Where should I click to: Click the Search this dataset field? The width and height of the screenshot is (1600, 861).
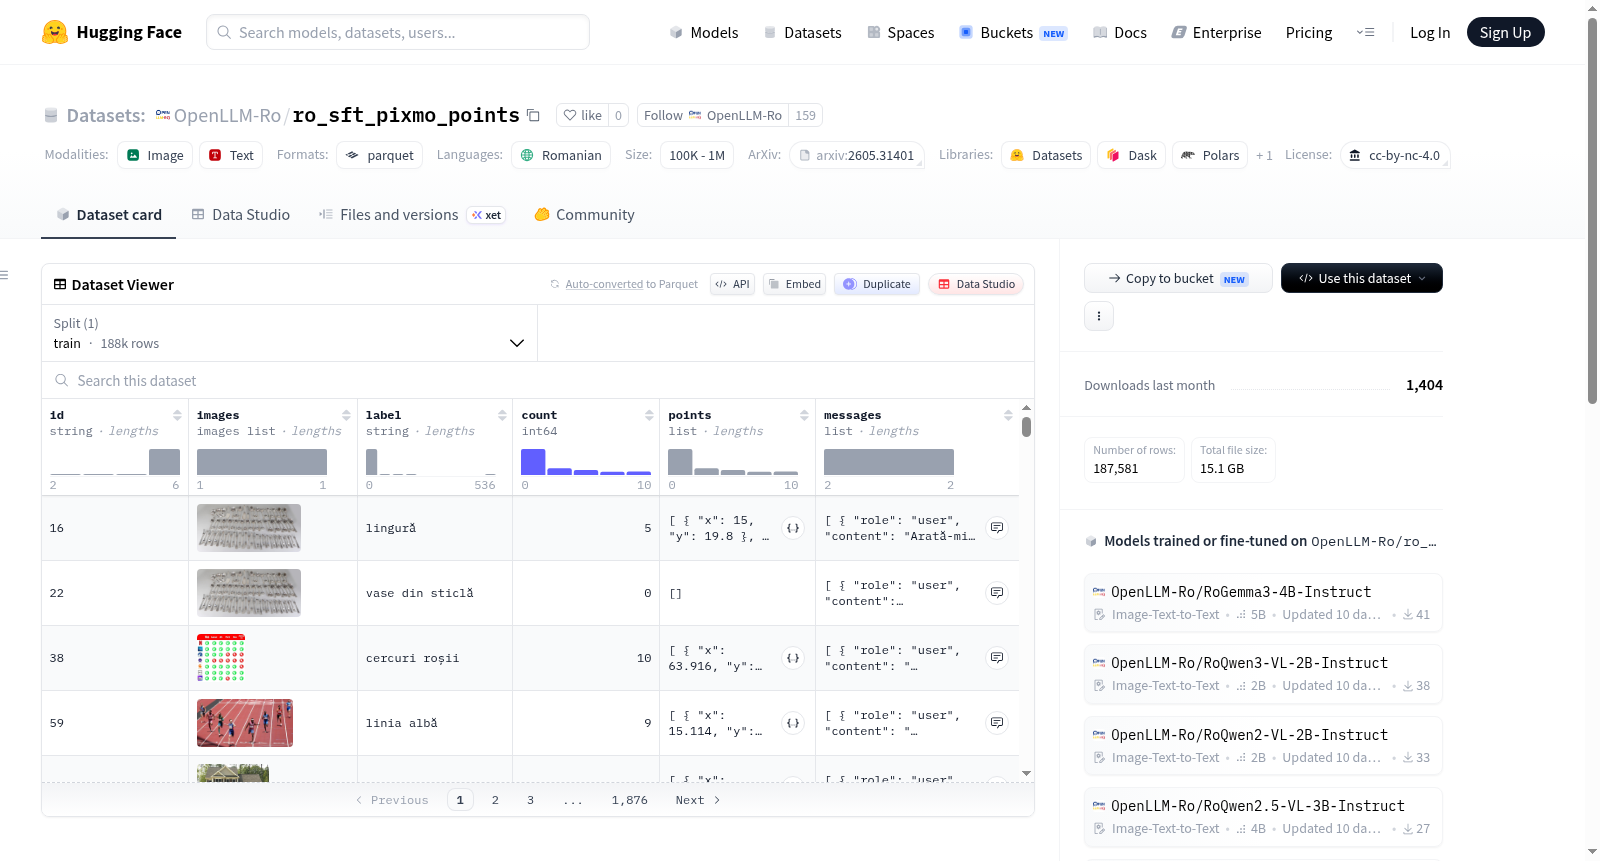(538, 381)
